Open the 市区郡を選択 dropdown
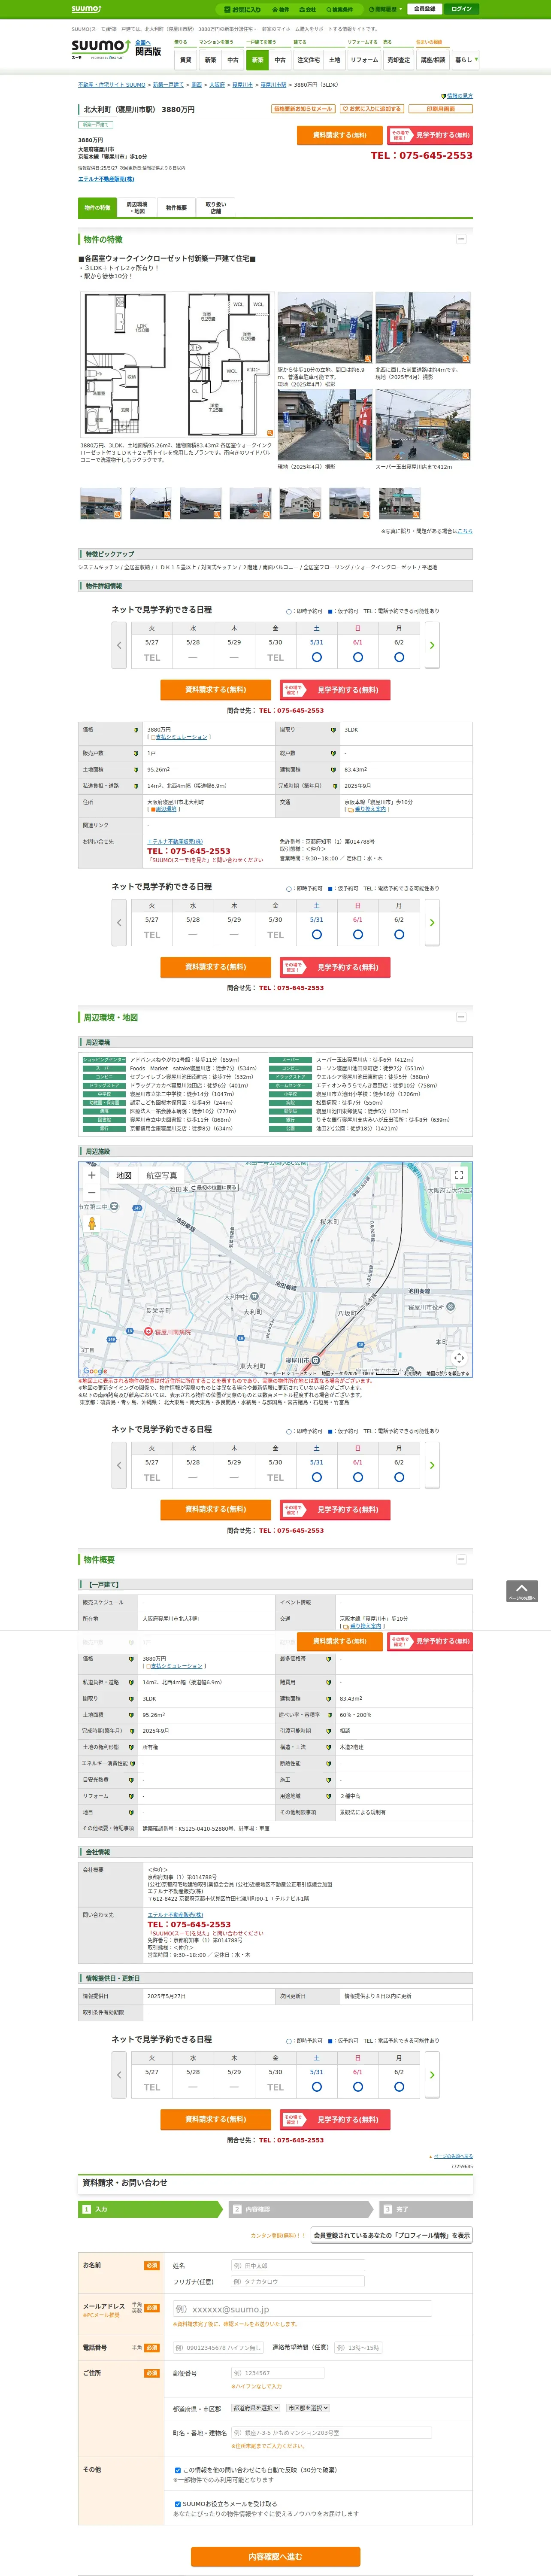Viewport: 551px width, 2576px height. 308,2408
